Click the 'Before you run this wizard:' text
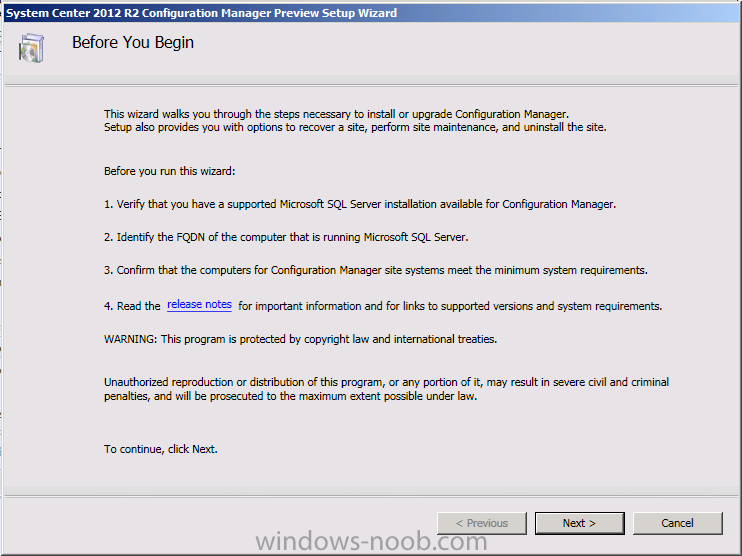The height and width of the screenshot is (556, 742). (x=169, y=171)
